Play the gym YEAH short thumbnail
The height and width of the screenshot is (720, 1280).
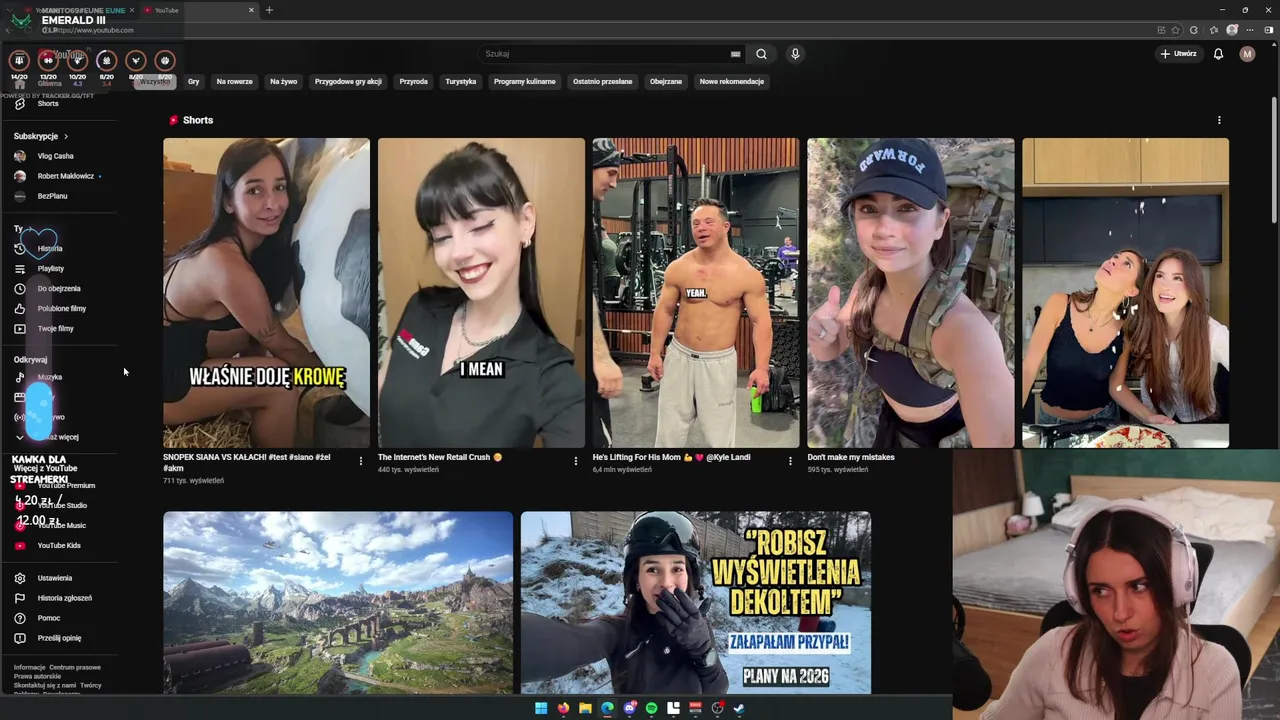click(x=696, y=293)
